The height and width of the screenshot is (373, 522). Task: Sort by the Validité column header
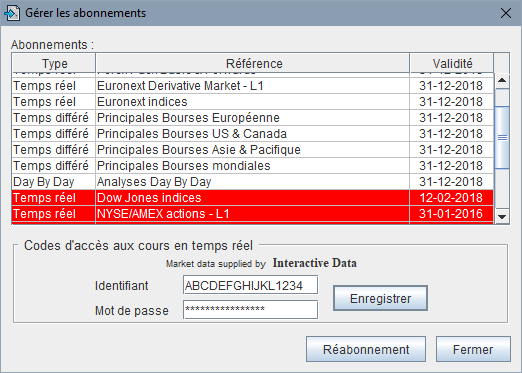452,63
